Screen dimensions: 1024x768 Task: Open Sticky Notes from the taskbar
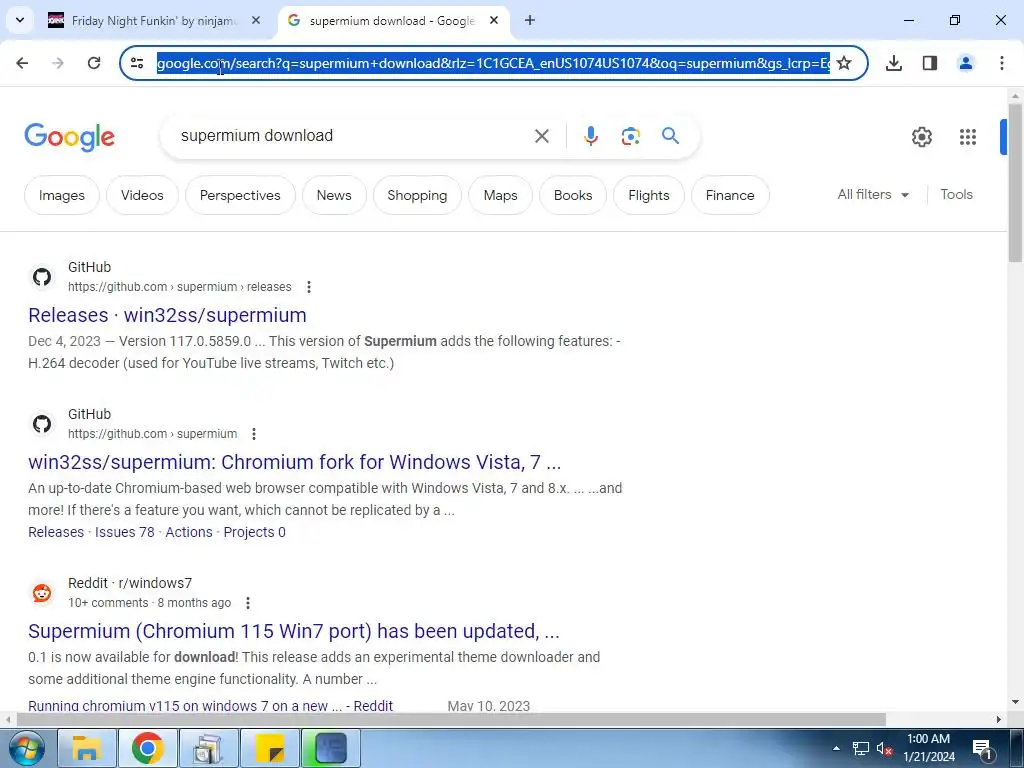[270, 748]
